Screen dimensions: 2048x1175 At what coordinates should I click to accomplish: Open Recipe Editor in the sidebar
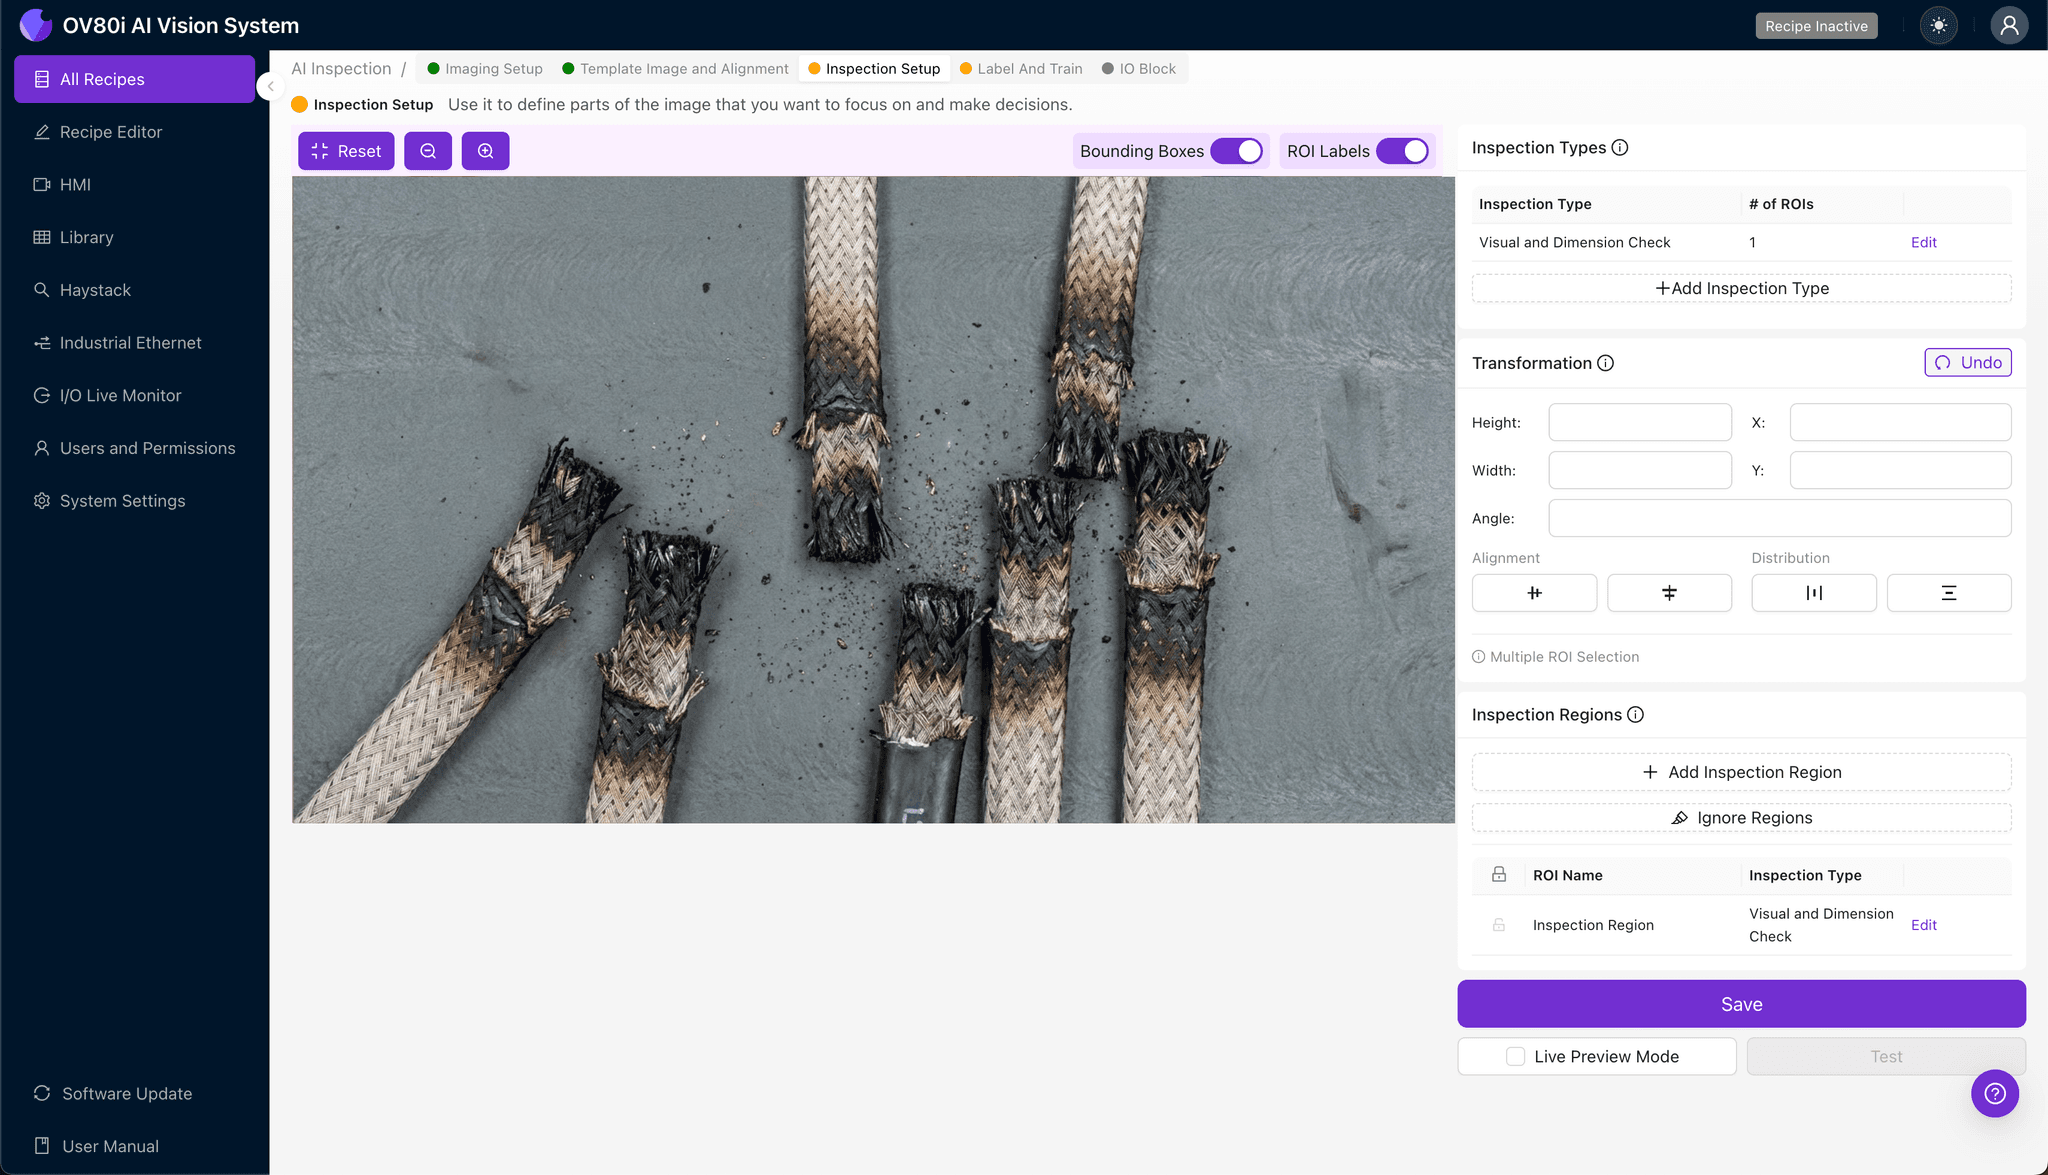pos(110,132)
